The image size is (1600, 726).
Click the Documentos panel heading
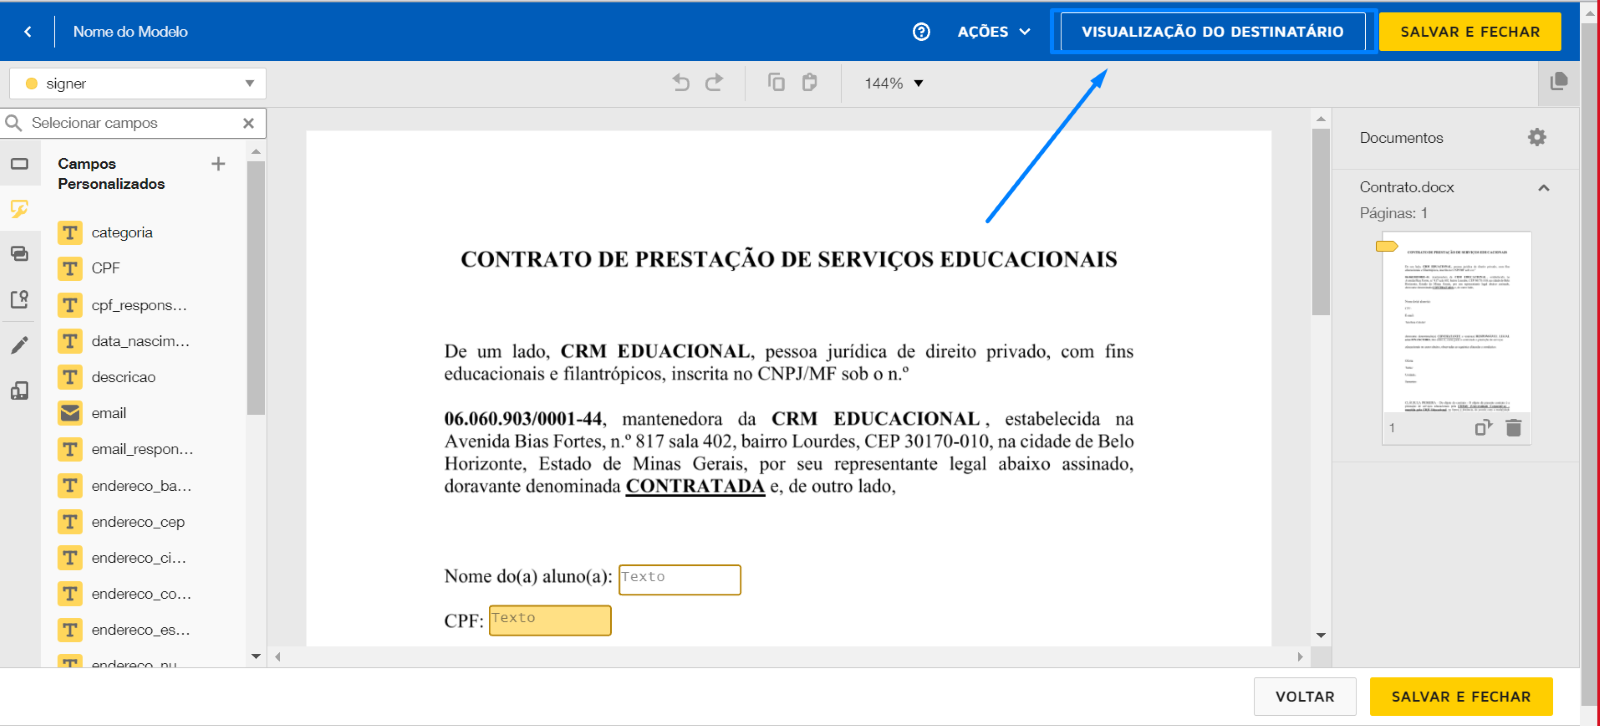[1401, 138]
